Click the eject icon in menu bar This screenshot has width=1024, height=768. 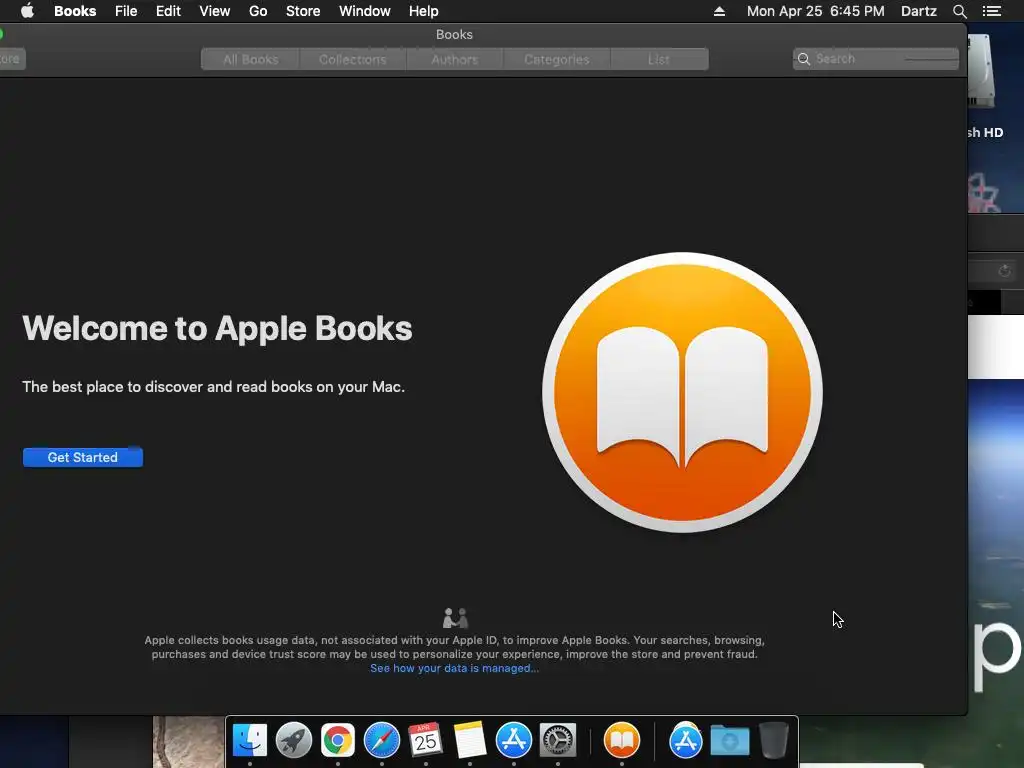coord(719,11)
